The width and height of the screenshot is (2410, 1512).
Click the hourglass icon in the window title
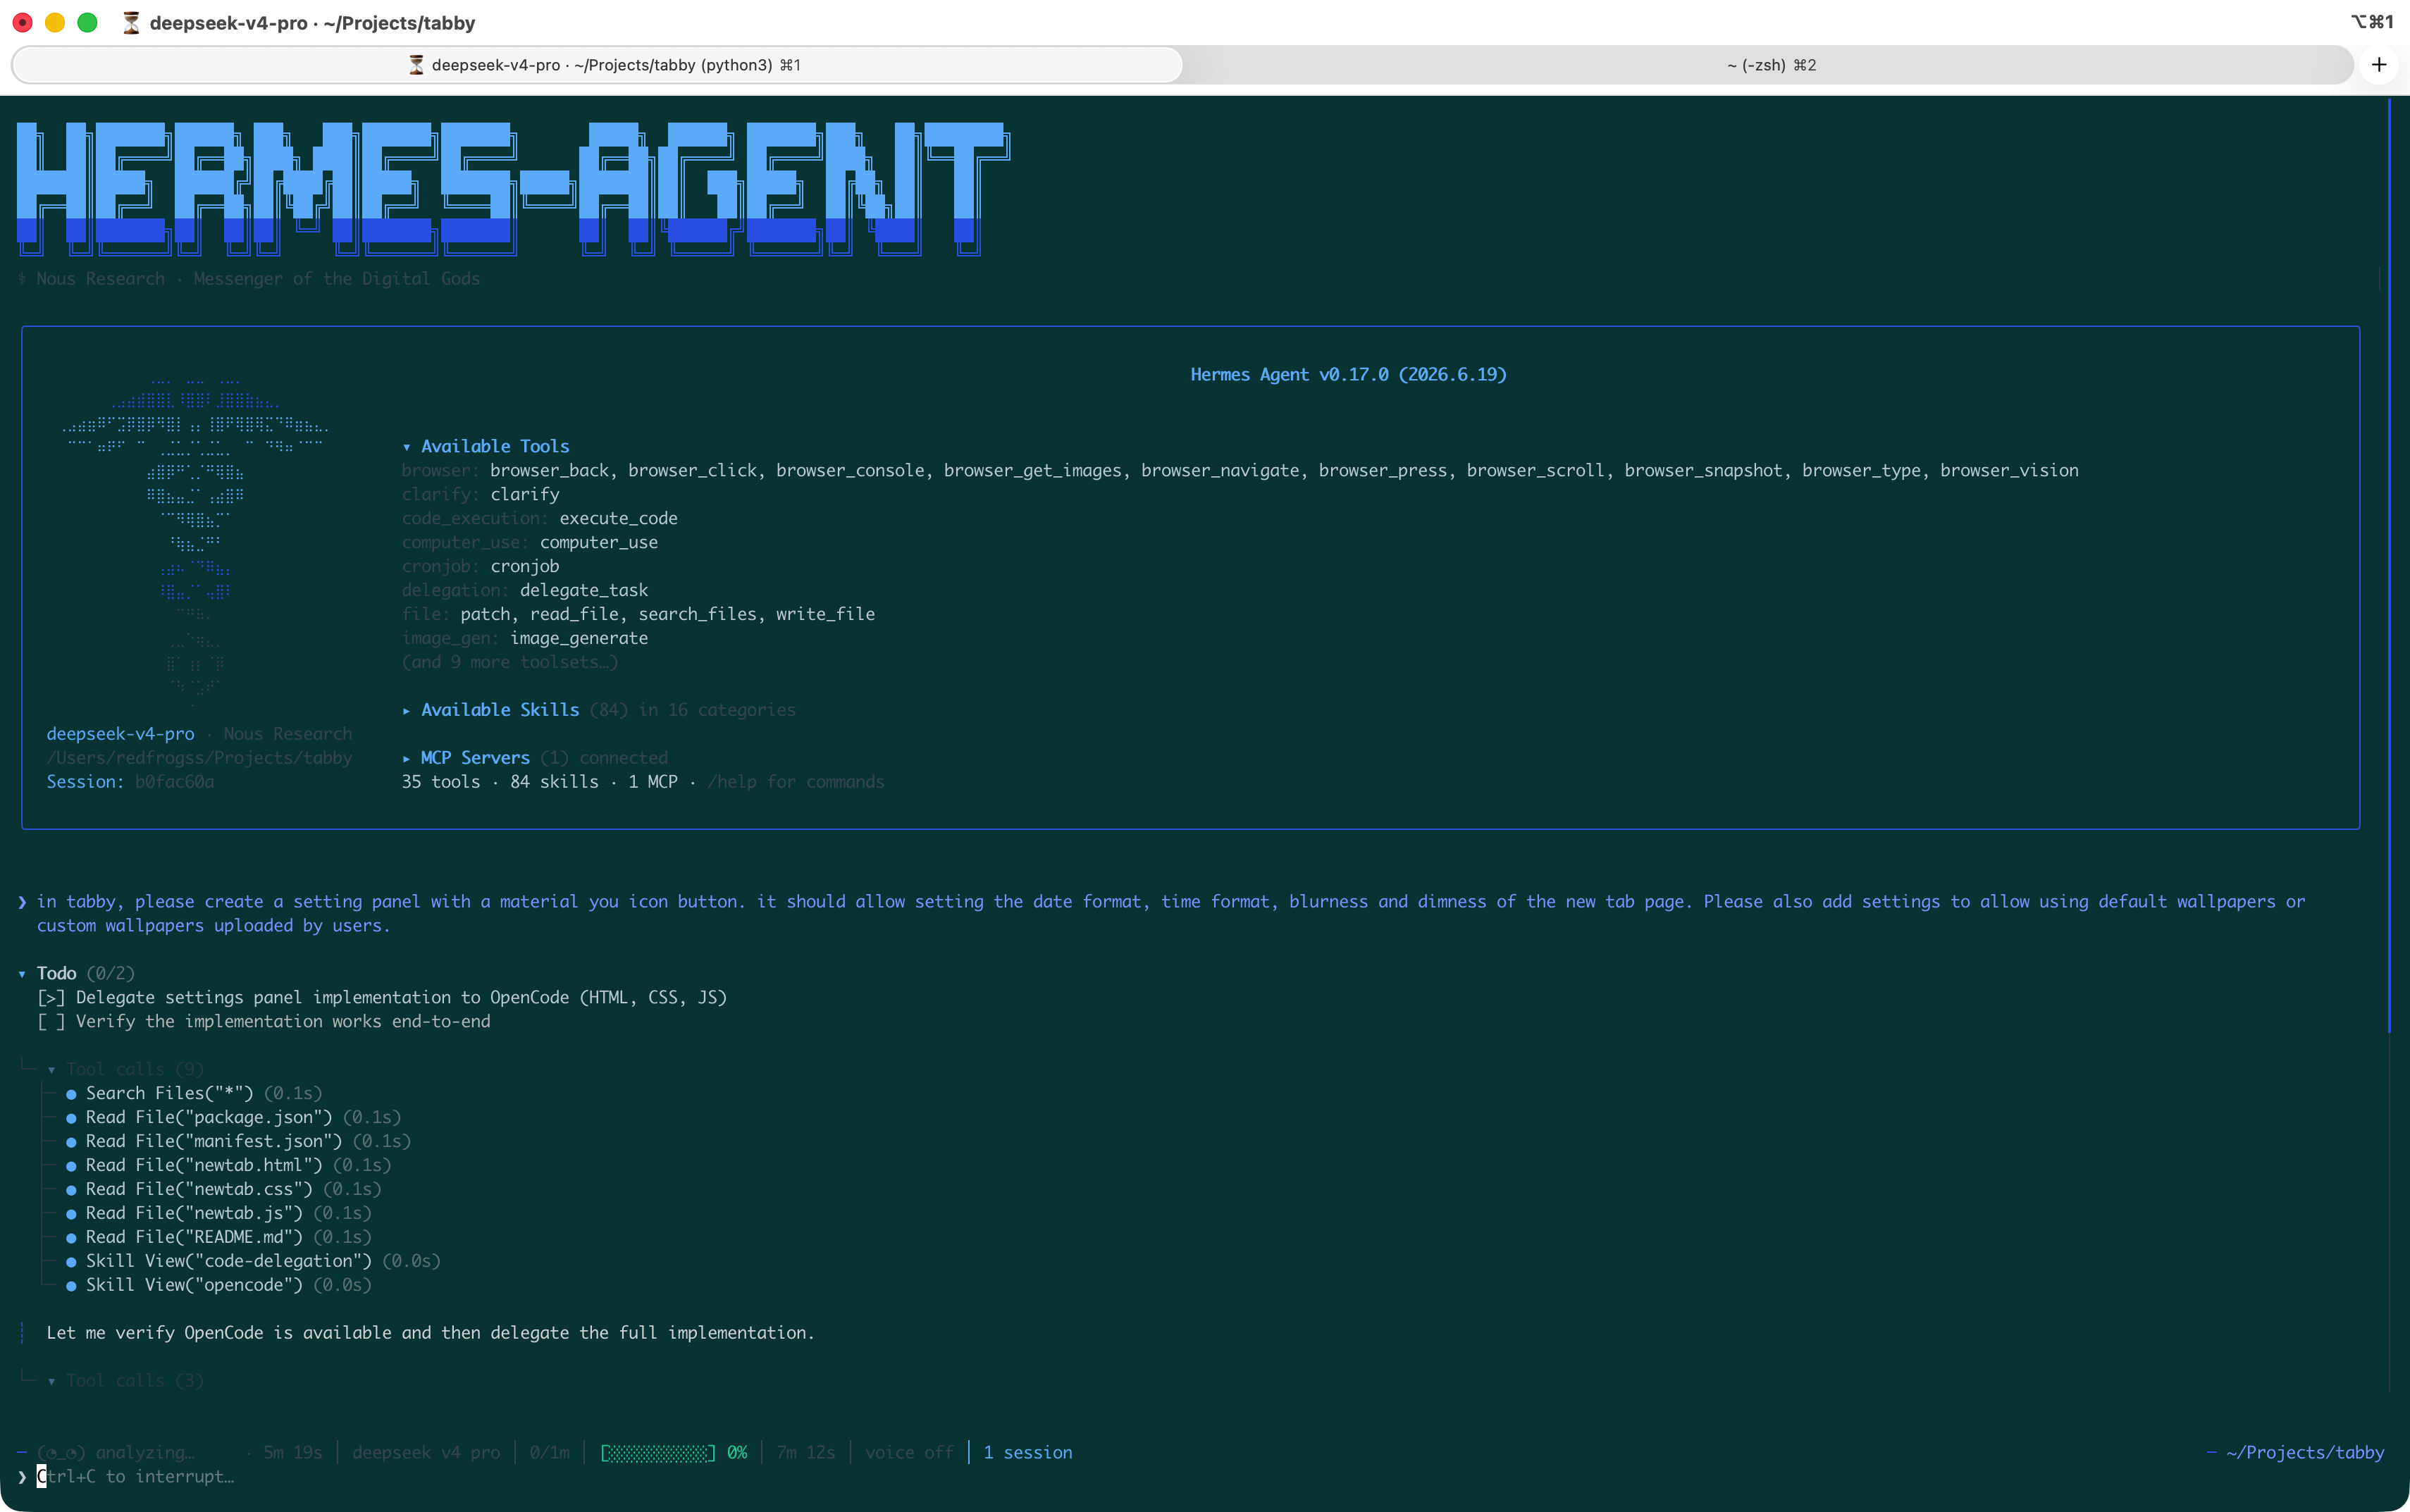[131, 22]
